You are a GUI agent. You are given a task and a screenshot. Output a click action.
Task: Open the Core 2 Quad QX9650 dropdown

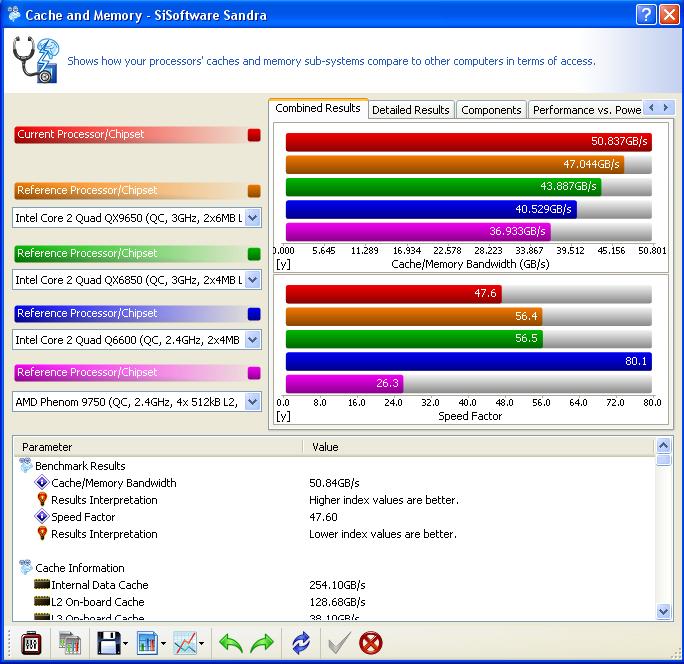pos(253,217)
